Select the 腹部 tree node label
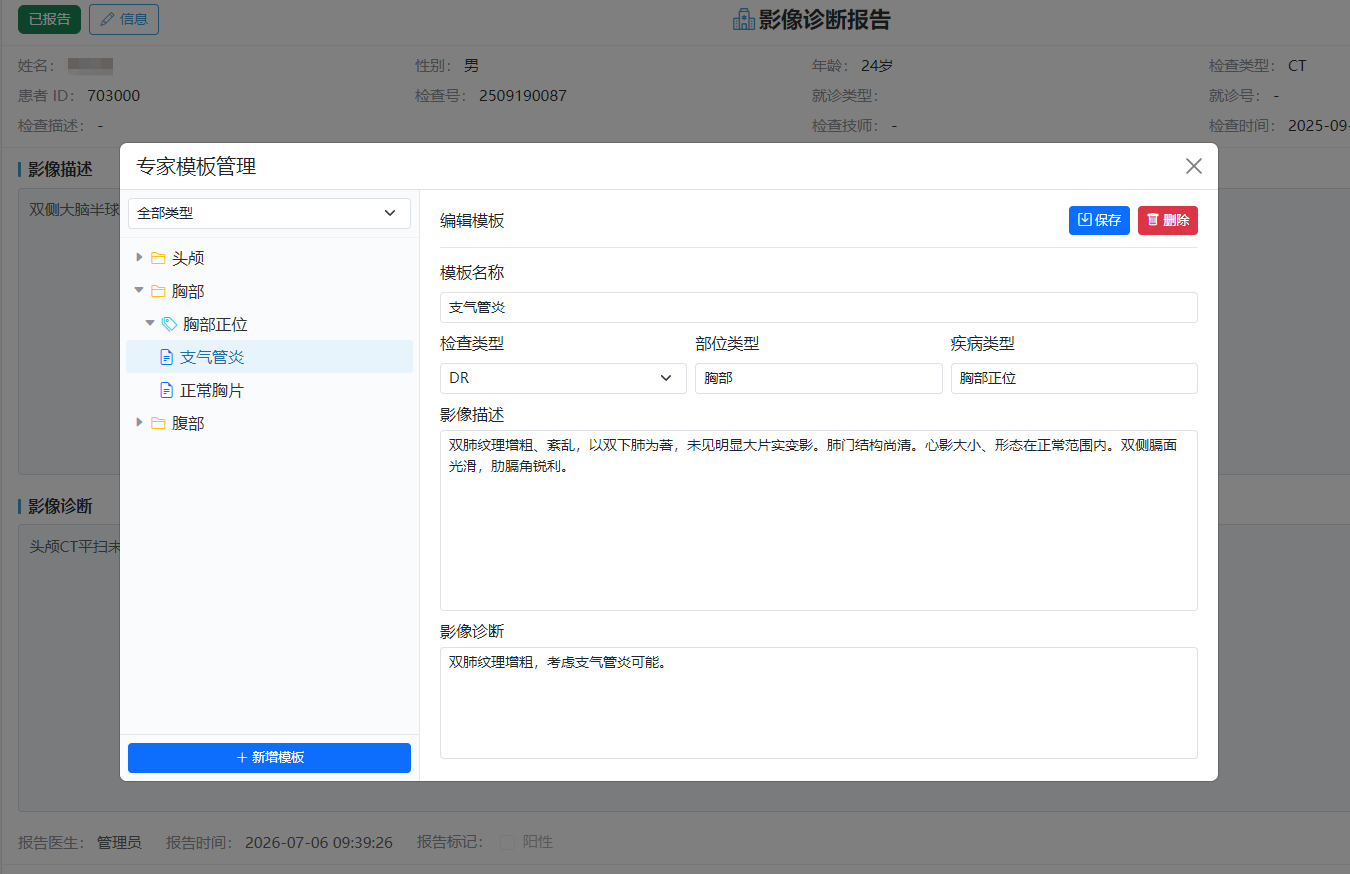Image resolution: width=1350 pixels, height=874 pixels. [x=188, y=423]
